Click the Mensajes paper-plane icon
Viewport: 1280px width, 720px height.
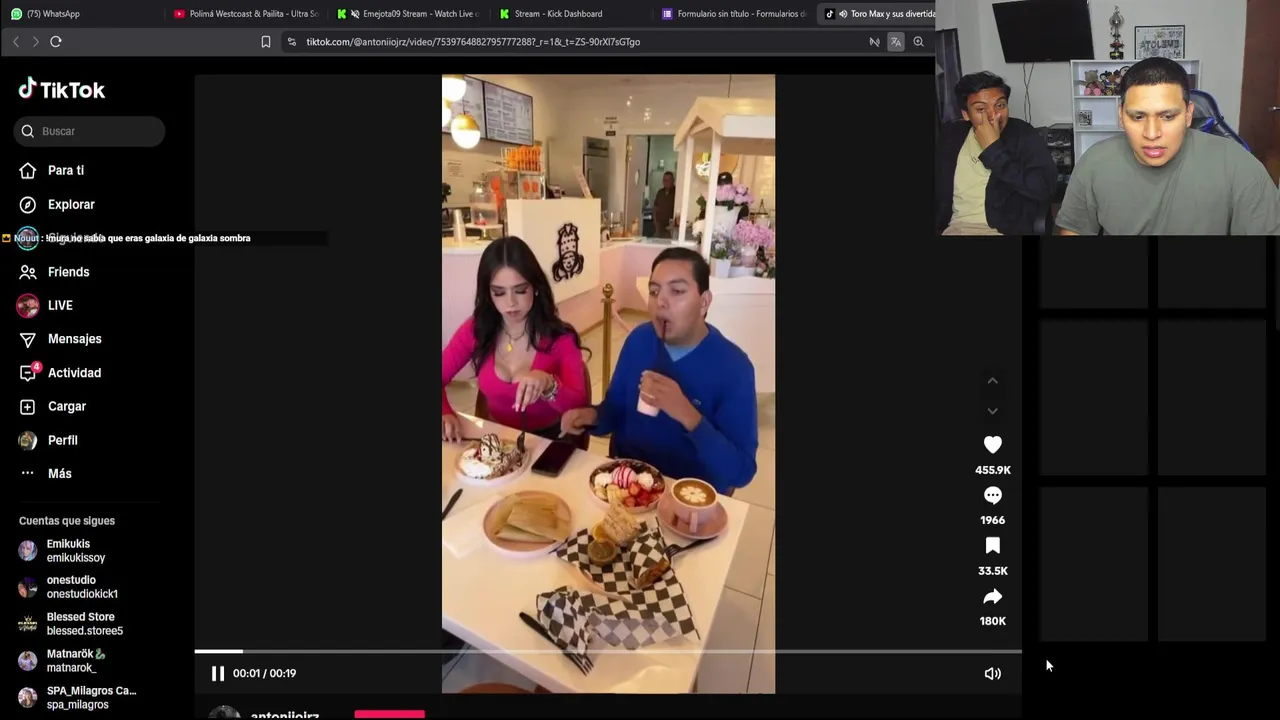pos(28,339)
